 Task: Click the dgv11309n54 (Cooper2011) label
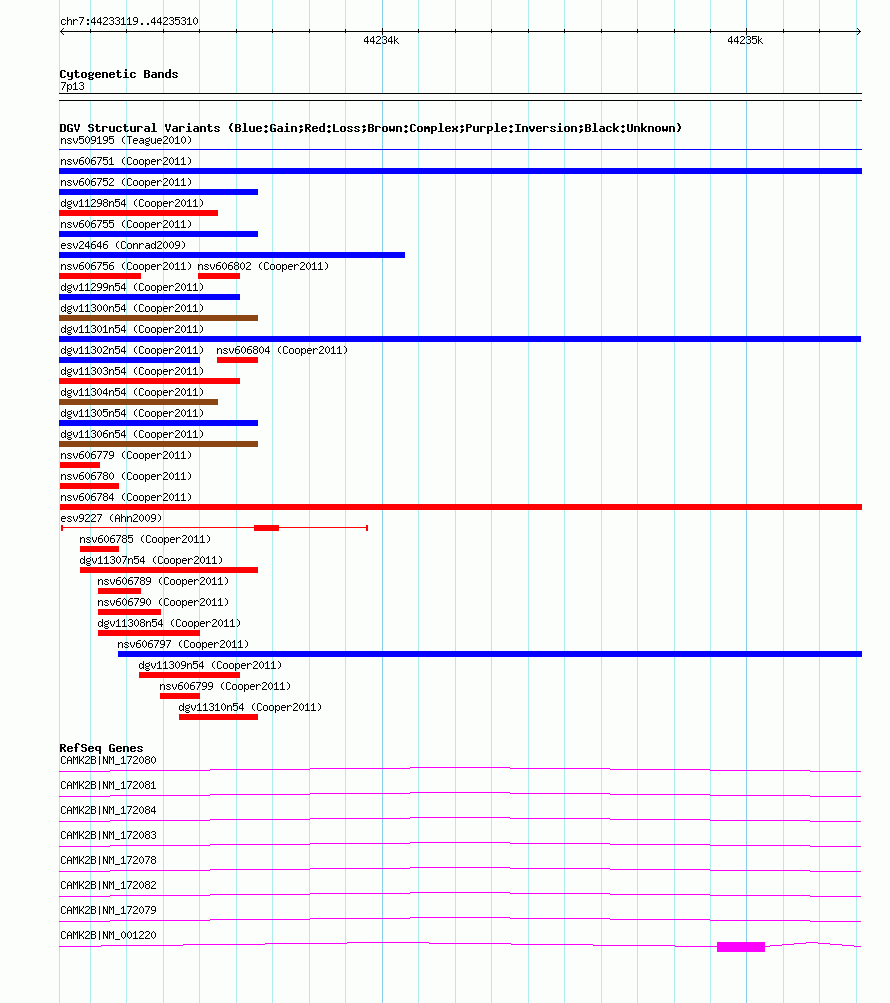pyautogui.click(x=210, y=665)
